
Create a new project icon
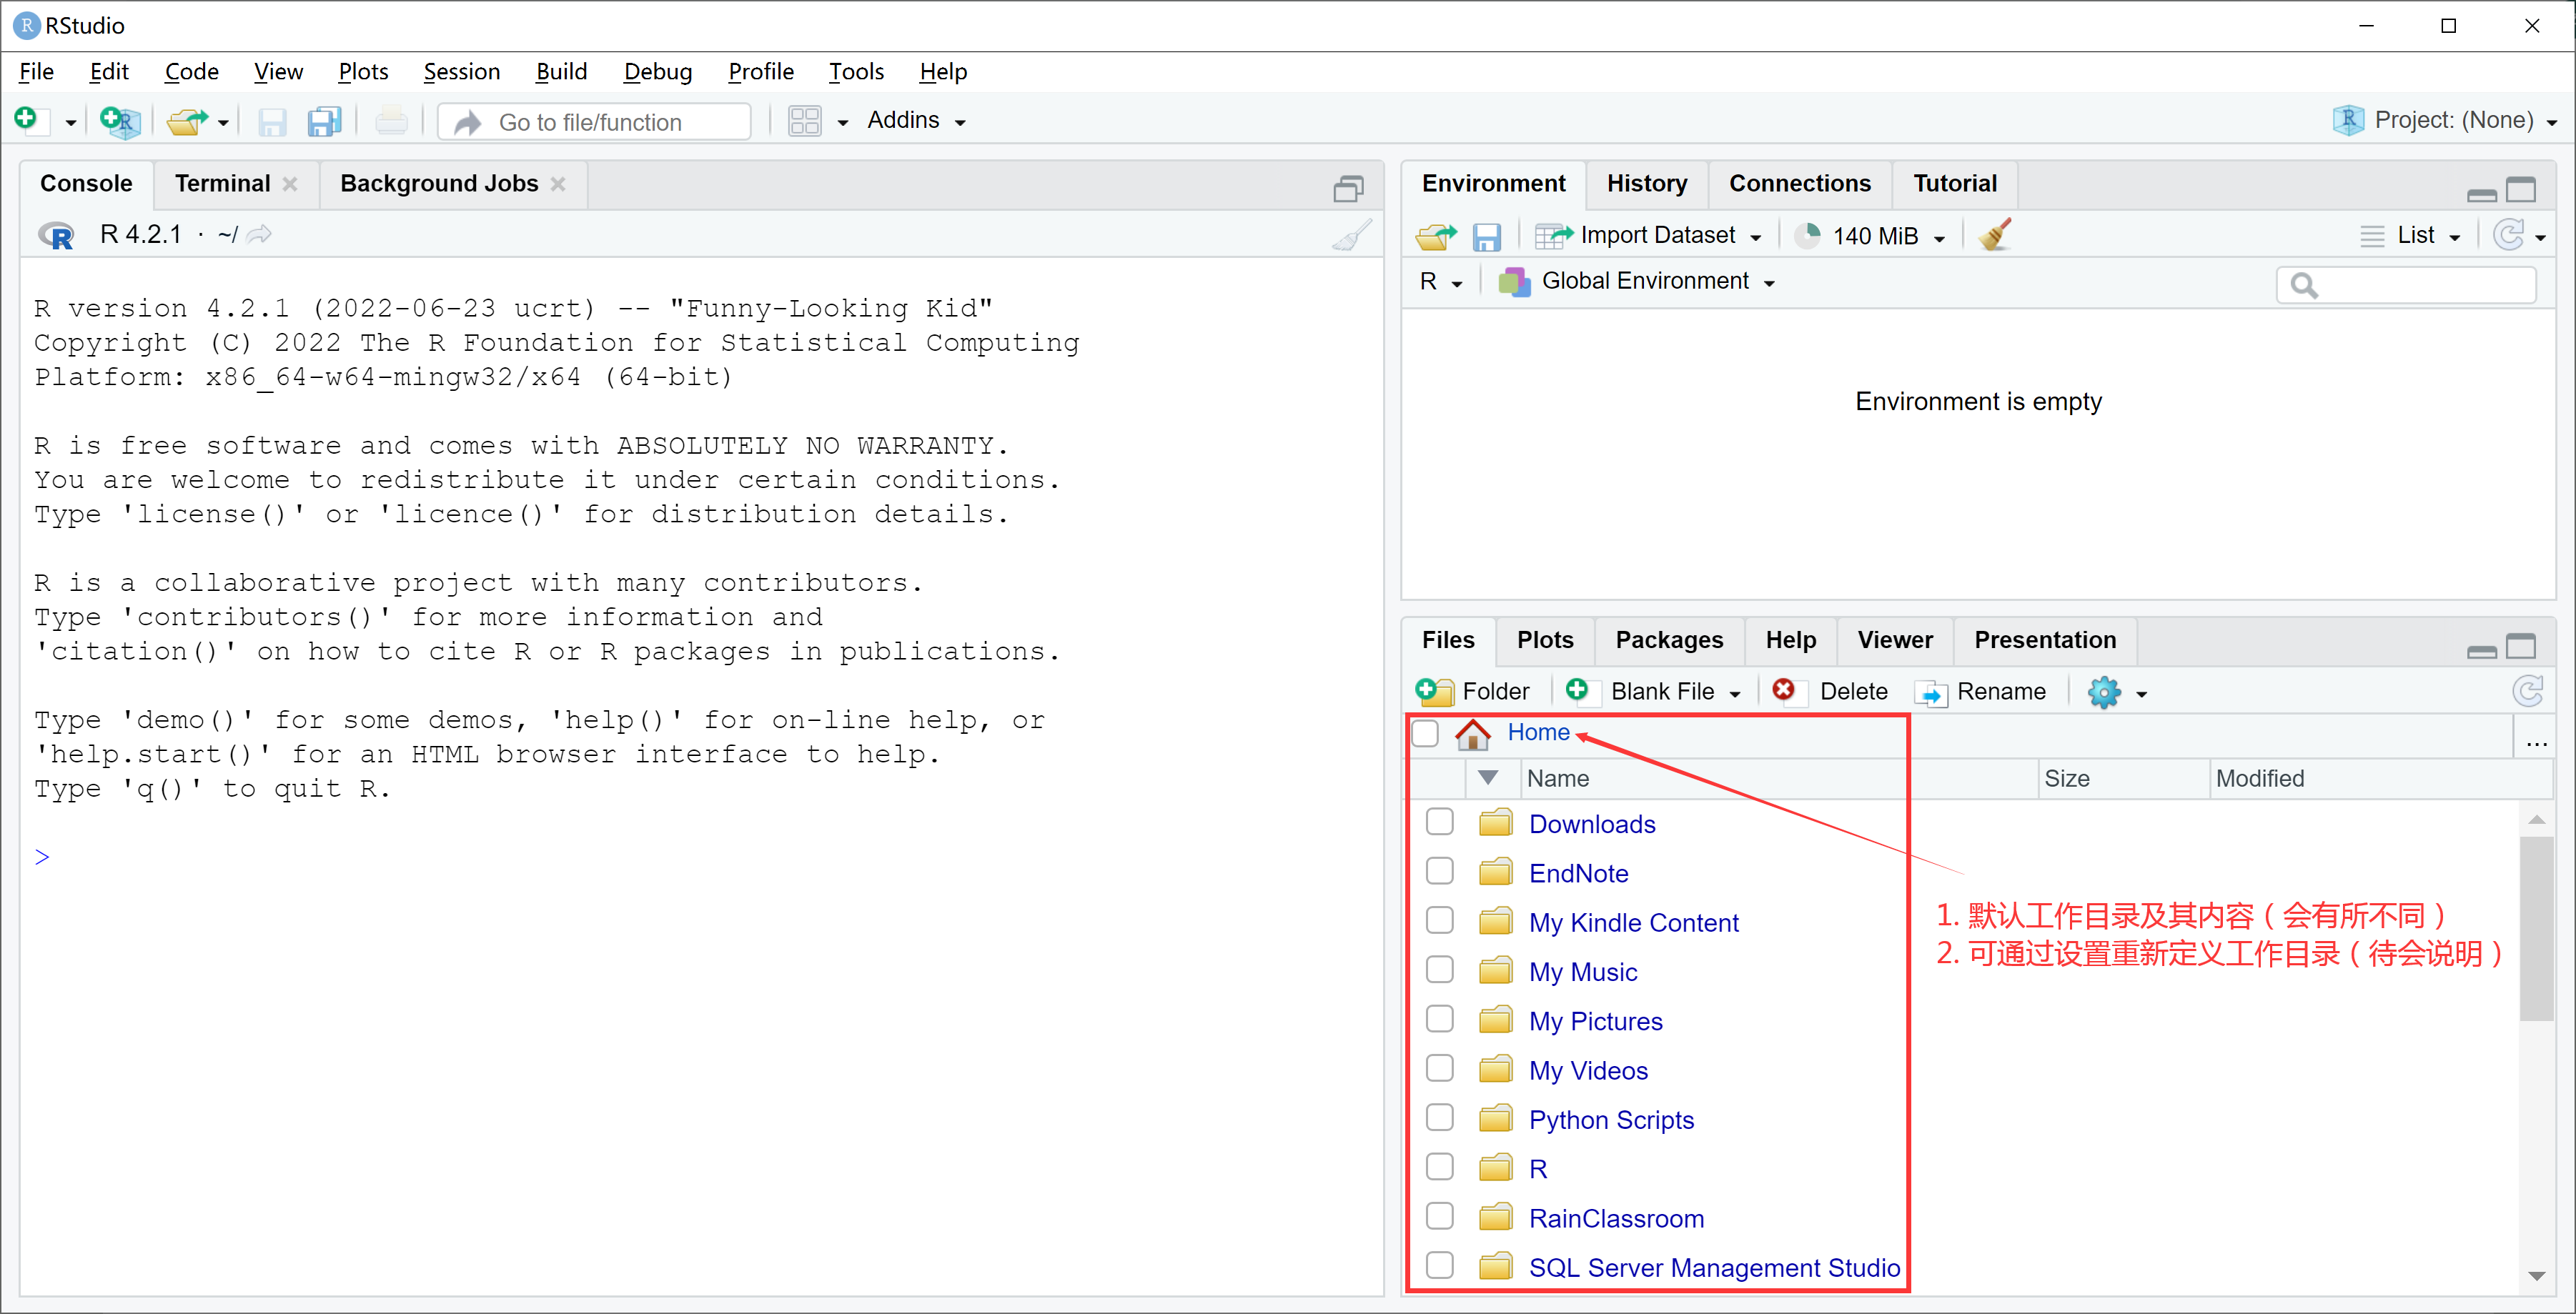point(120,121)
